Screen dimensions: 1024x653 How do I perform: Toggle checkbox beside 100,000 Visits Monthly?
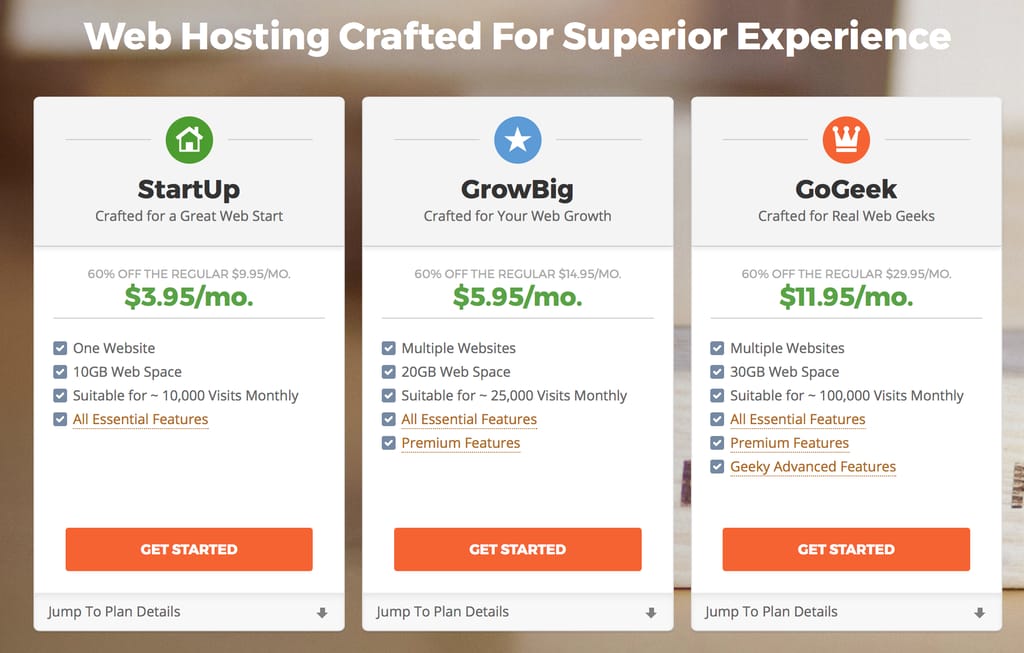click(x=717, y=396)
